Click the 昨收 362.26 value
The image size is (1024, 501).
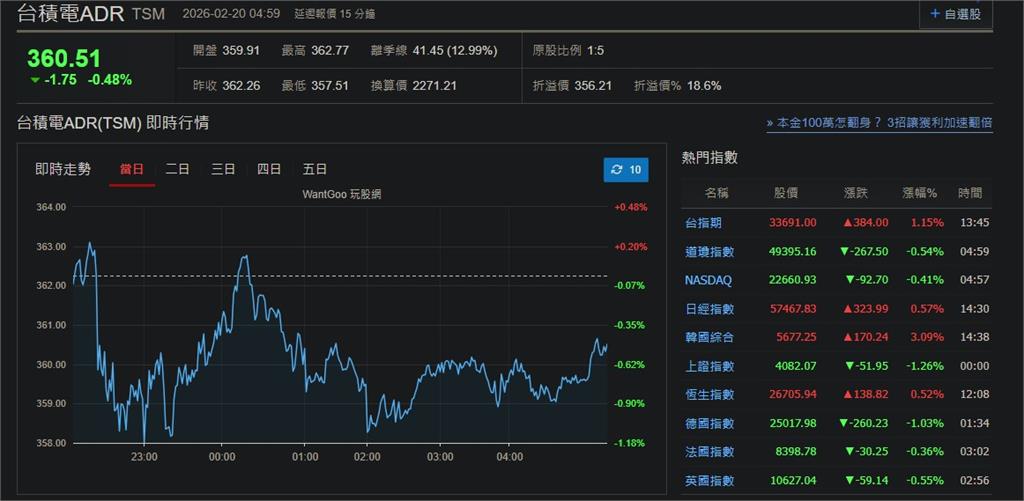pos(241,86)
